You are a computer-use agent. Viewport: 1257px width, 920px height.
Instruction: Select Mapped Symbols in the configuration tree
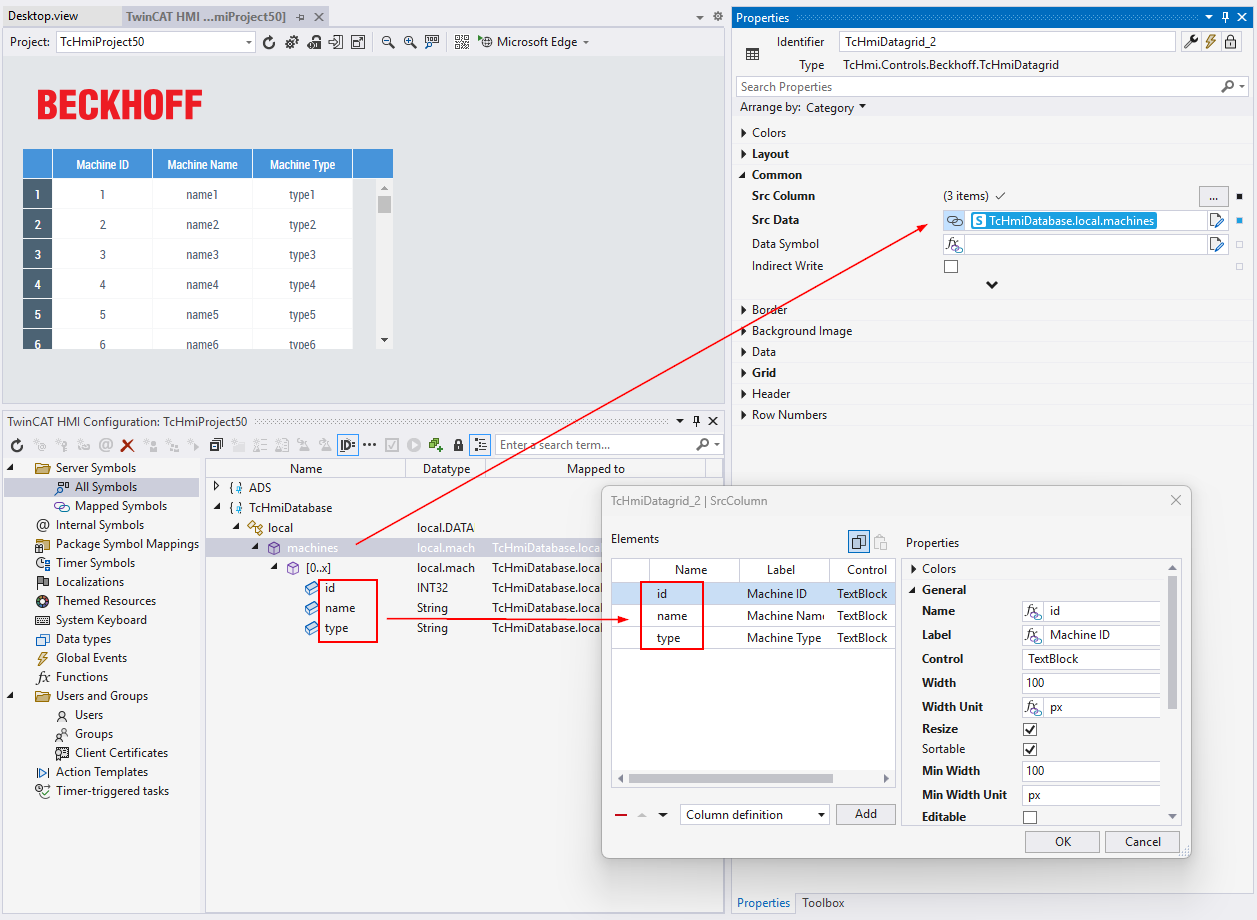120,506
